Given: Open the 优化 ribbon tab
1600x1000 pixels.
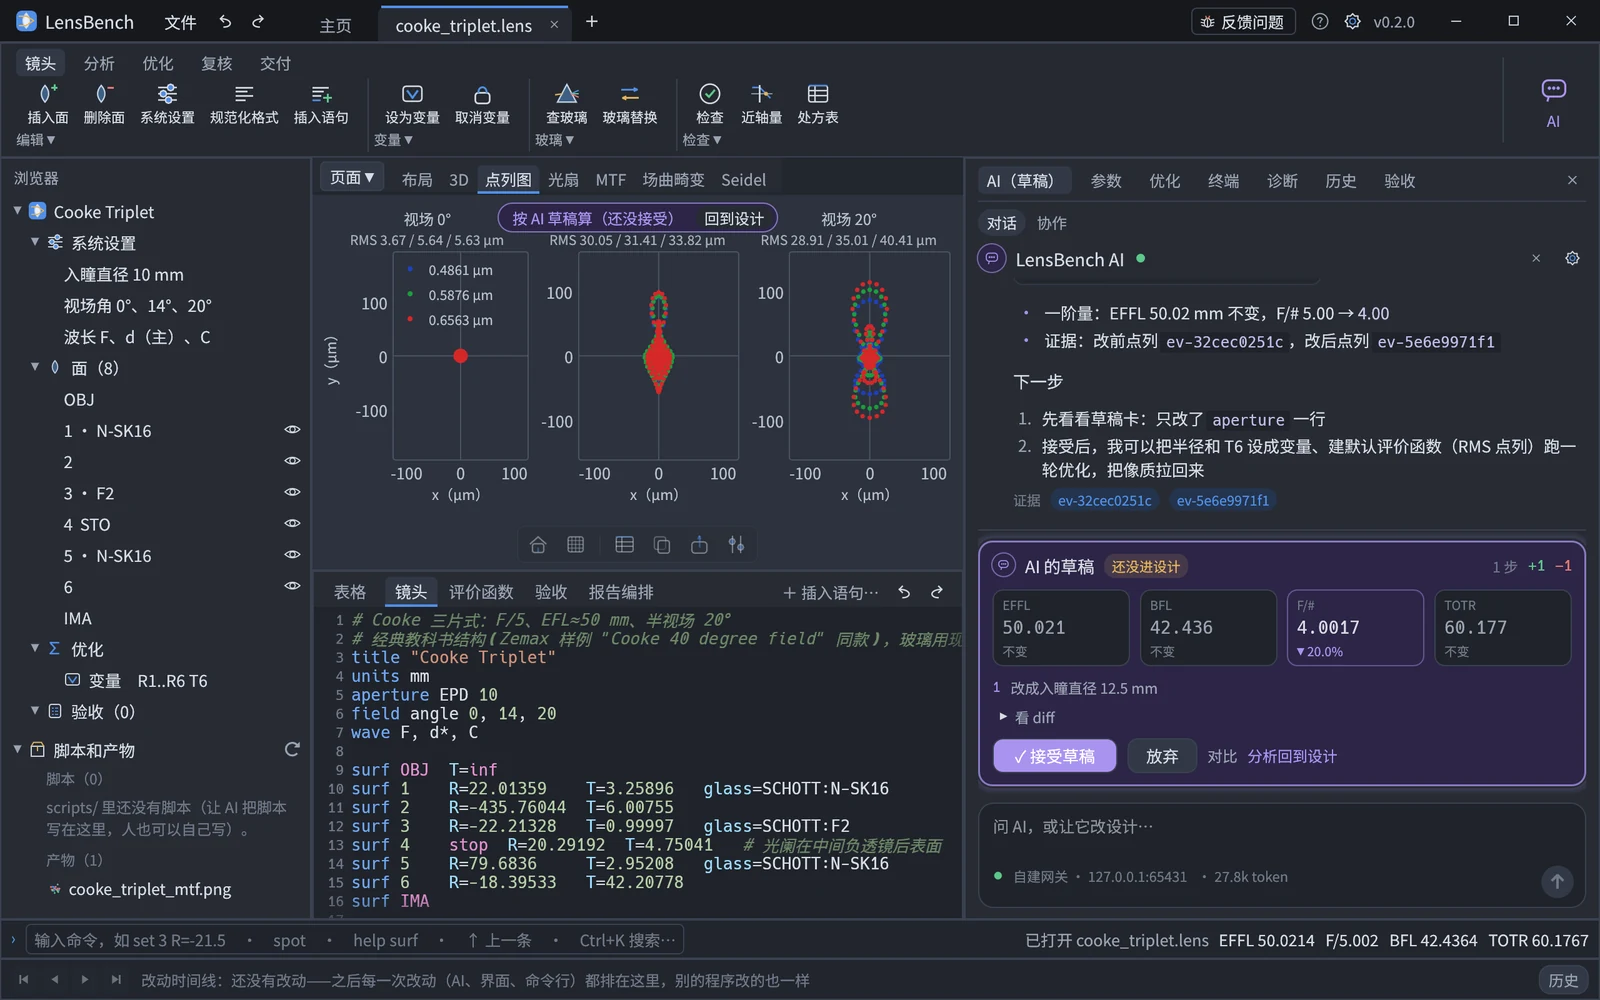Looking at the screenshot, I should click(157, 64).
